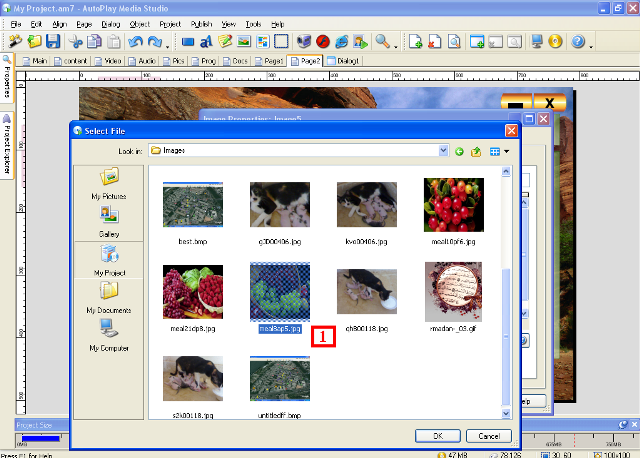The image size is (640, 458).
Task: Choose the rmadan_03.gif image
Action: tap(453, 291)
